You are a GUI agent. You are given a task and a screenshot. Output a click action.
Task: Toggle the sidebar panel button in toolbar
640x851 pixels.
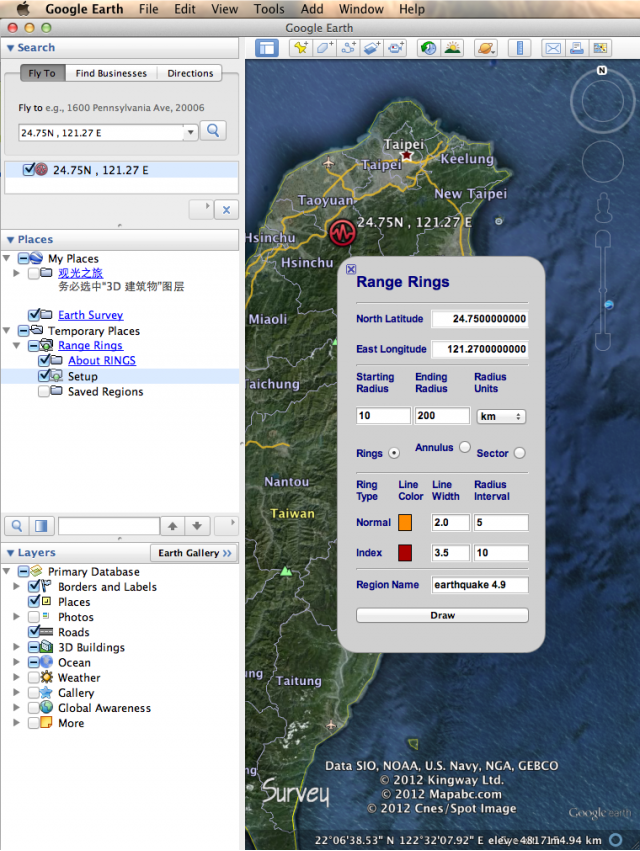[267, 48]
